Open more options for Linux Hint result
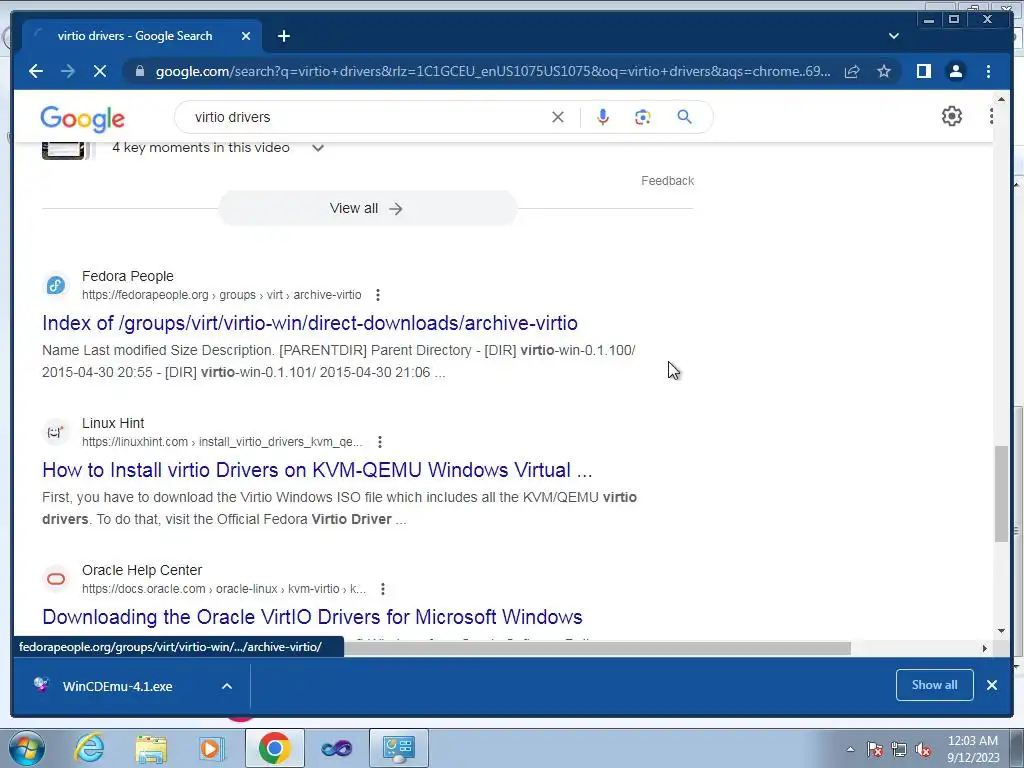This screenshot has width=1024, height=768. coord(379,442)
